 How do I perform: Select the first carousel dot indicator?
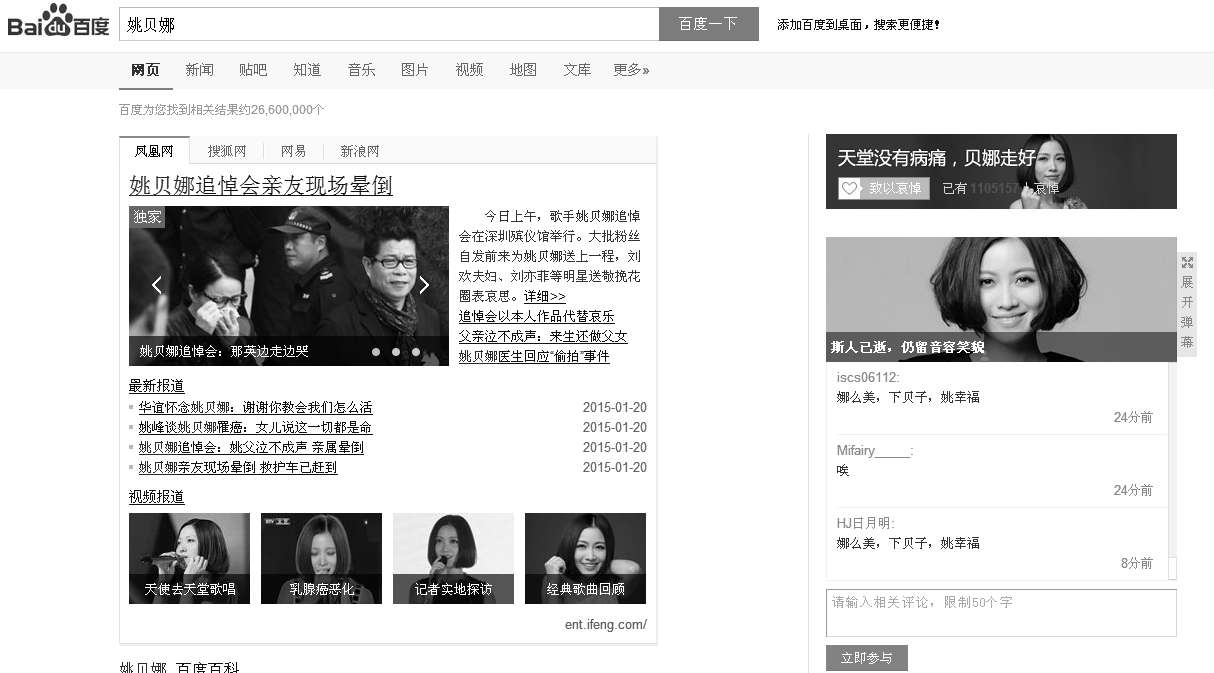point(376,352)
